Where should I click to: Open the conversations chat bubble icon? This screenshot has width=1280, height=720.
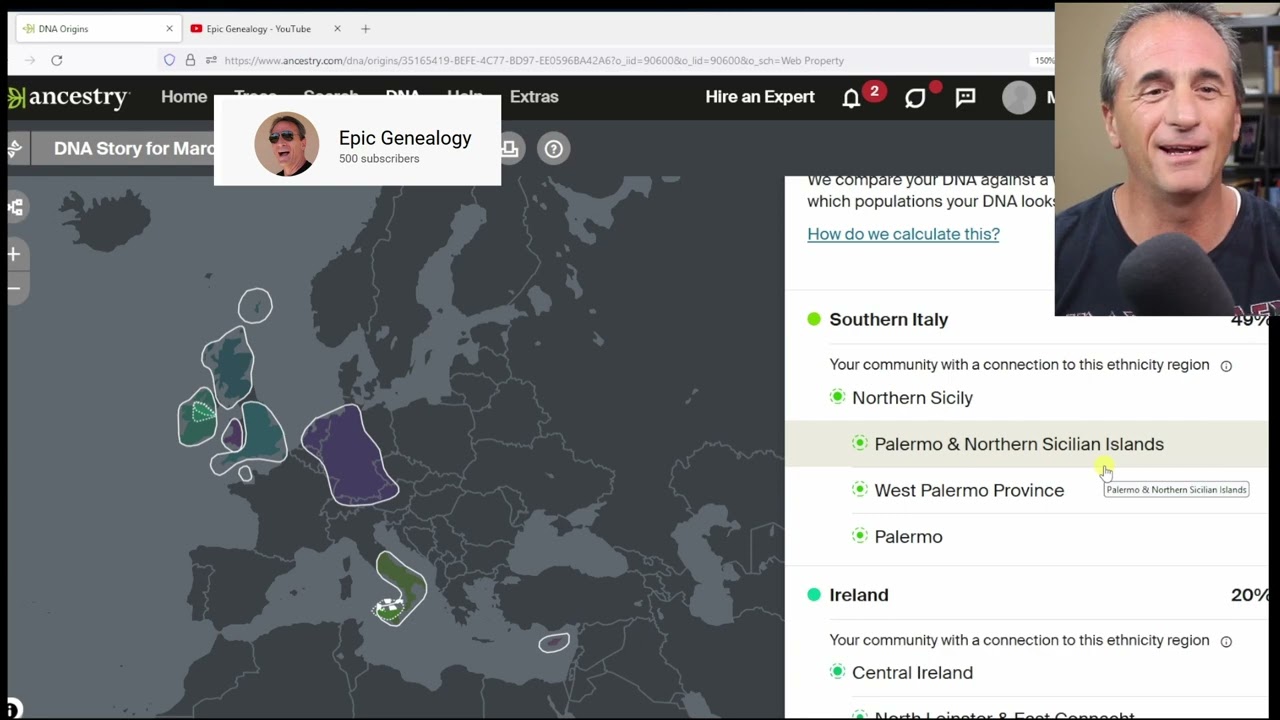[x=915, y=98]
